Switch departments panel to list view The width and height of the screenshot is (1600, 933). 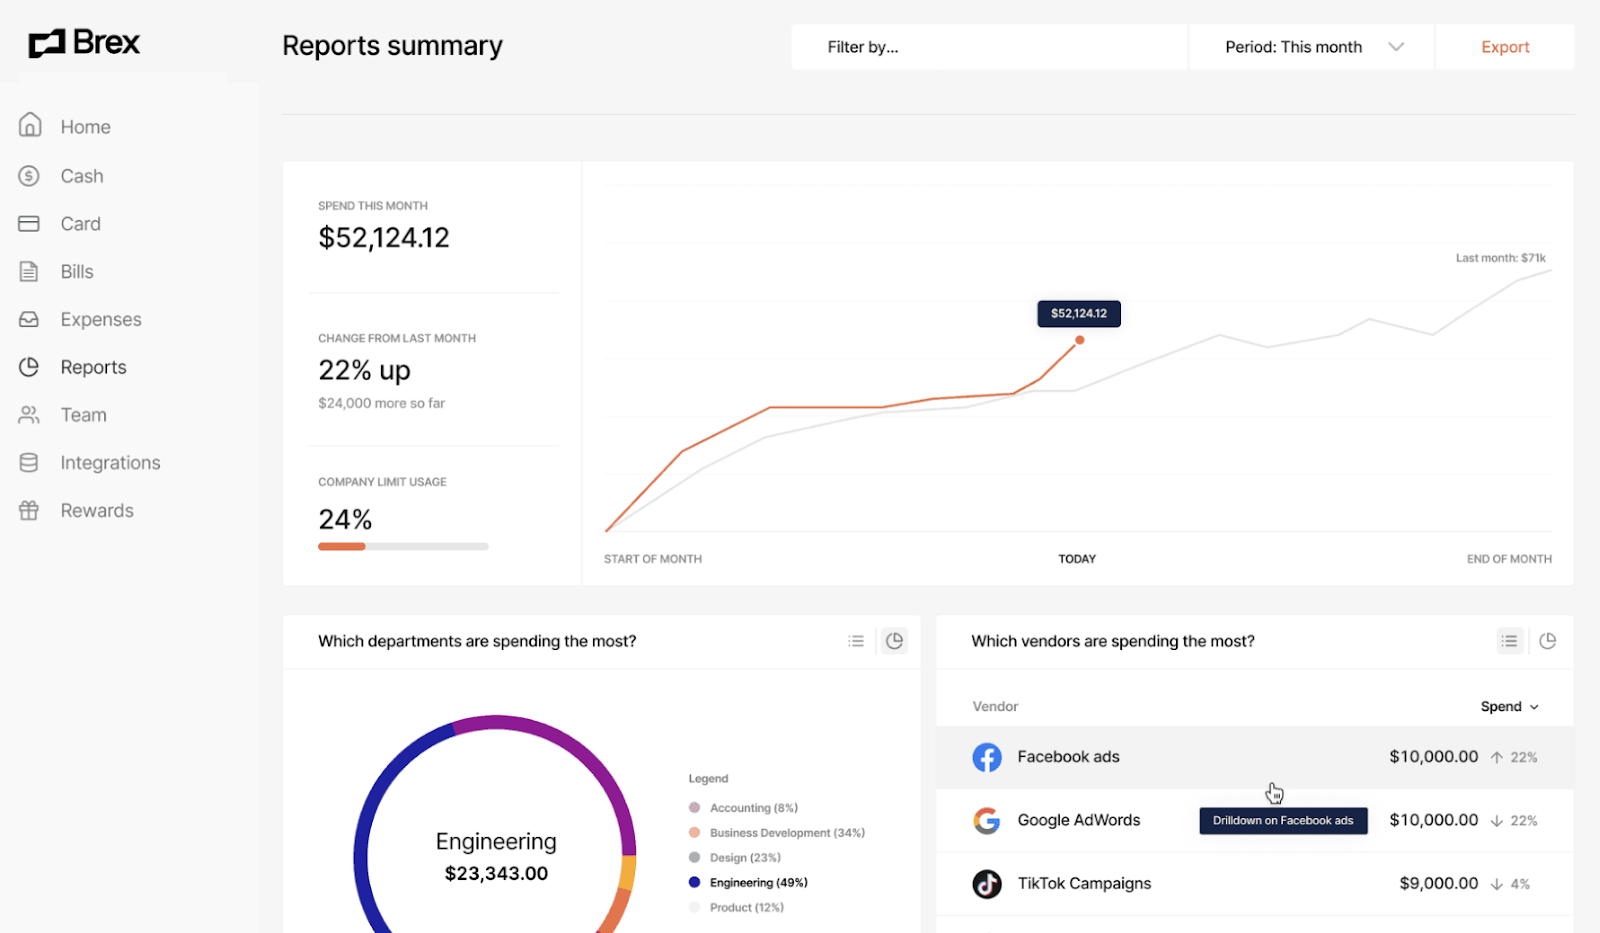pyautogui.click(x=856, y=641)
